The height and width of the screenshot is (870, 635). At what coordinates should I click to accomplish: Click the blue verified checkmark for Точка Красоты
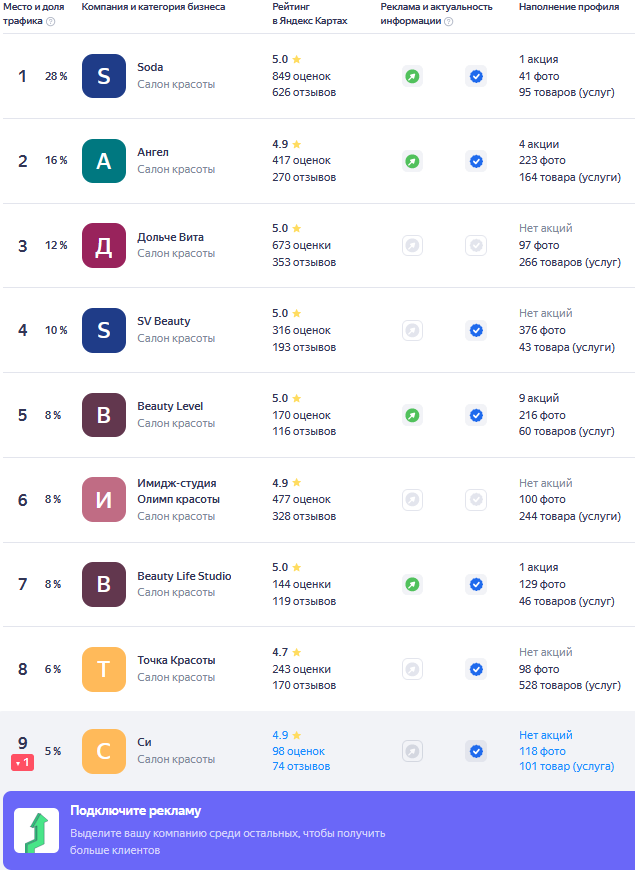point(476,669)
